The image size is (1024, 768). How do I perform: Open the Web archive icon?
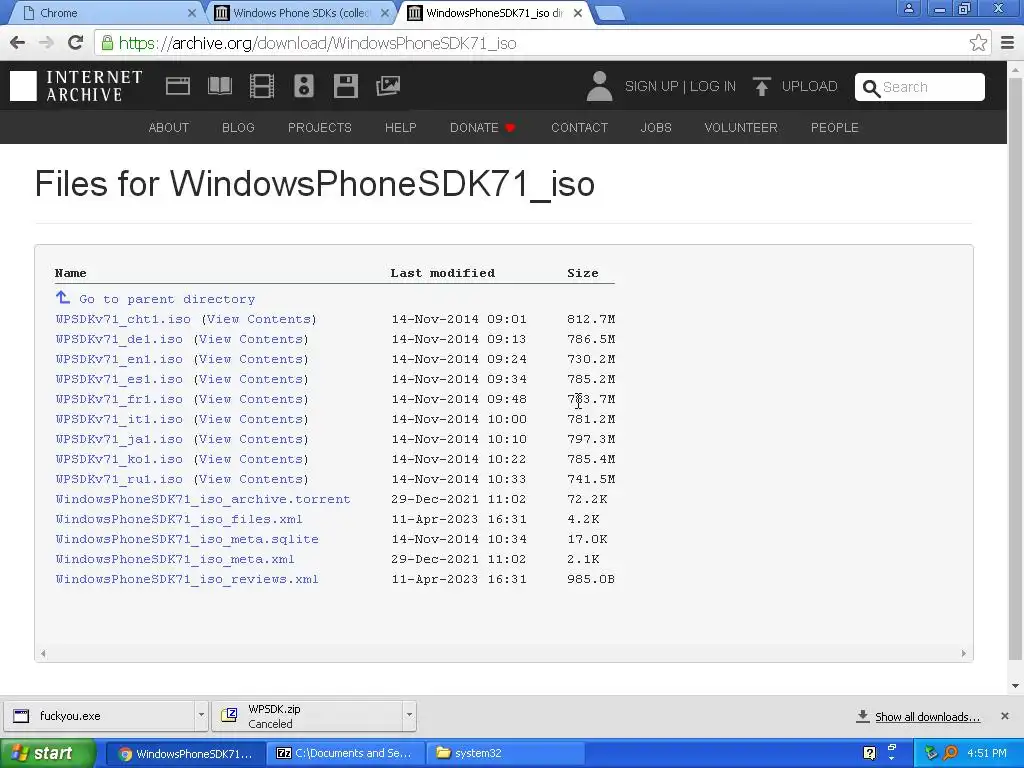pyautogui.click(x=178, y=86)
